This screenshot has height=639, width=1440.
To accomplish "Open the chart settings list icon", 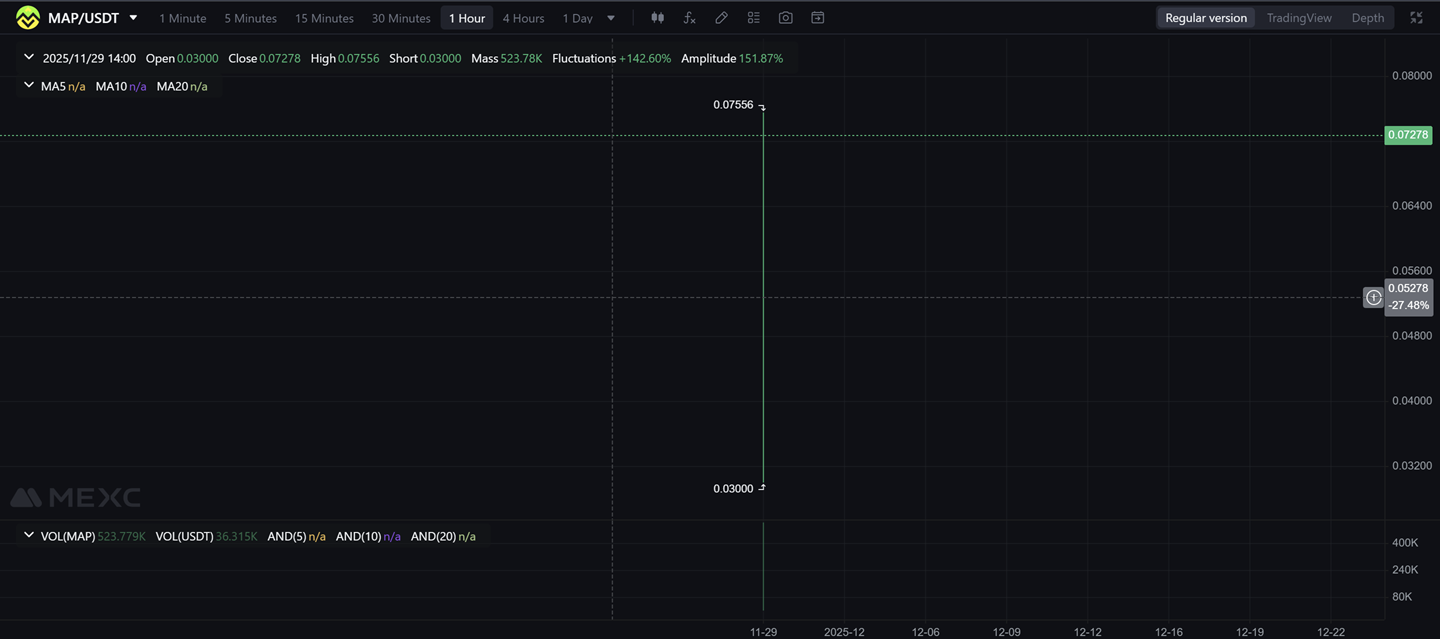I will [753, 18].
